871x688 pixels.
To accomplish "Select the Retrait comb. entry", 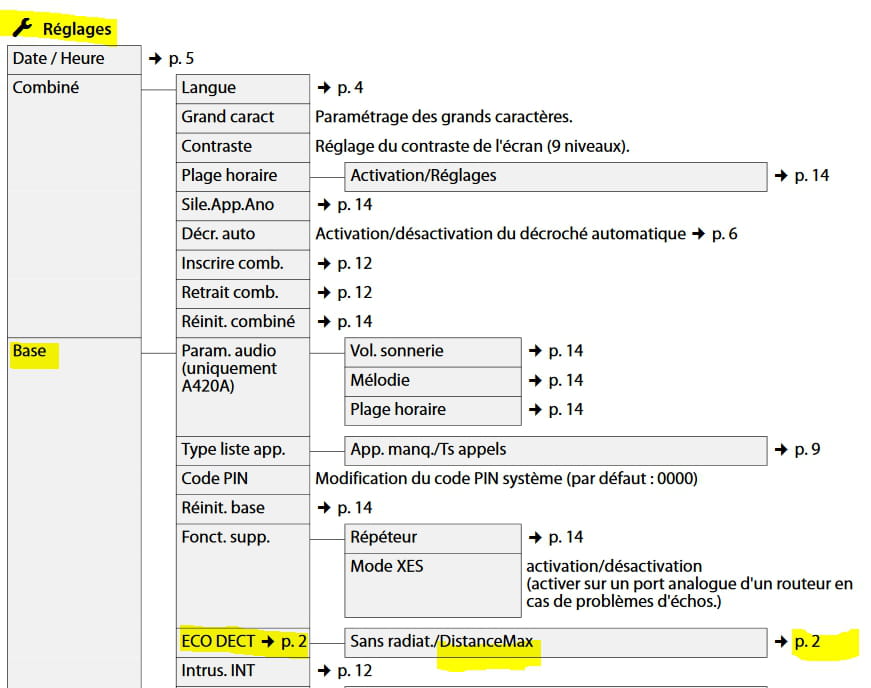I will click(x=243, y=294).
